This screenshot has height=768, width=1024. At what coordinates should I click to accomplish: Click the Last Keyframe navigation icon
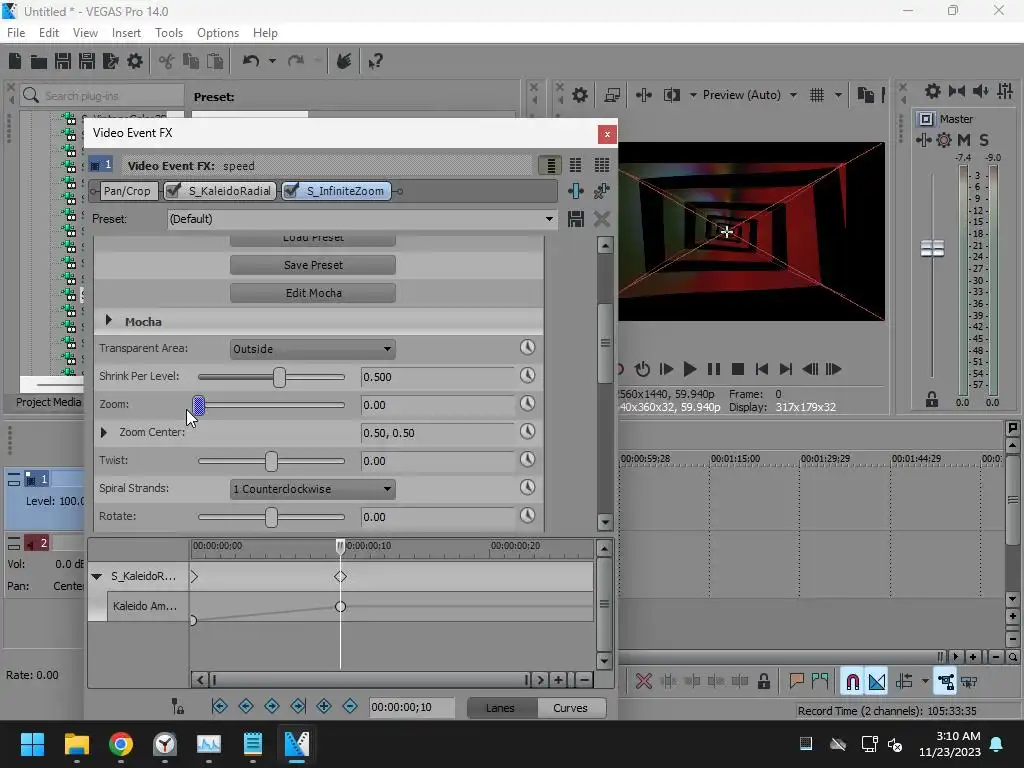coord(298,706)
